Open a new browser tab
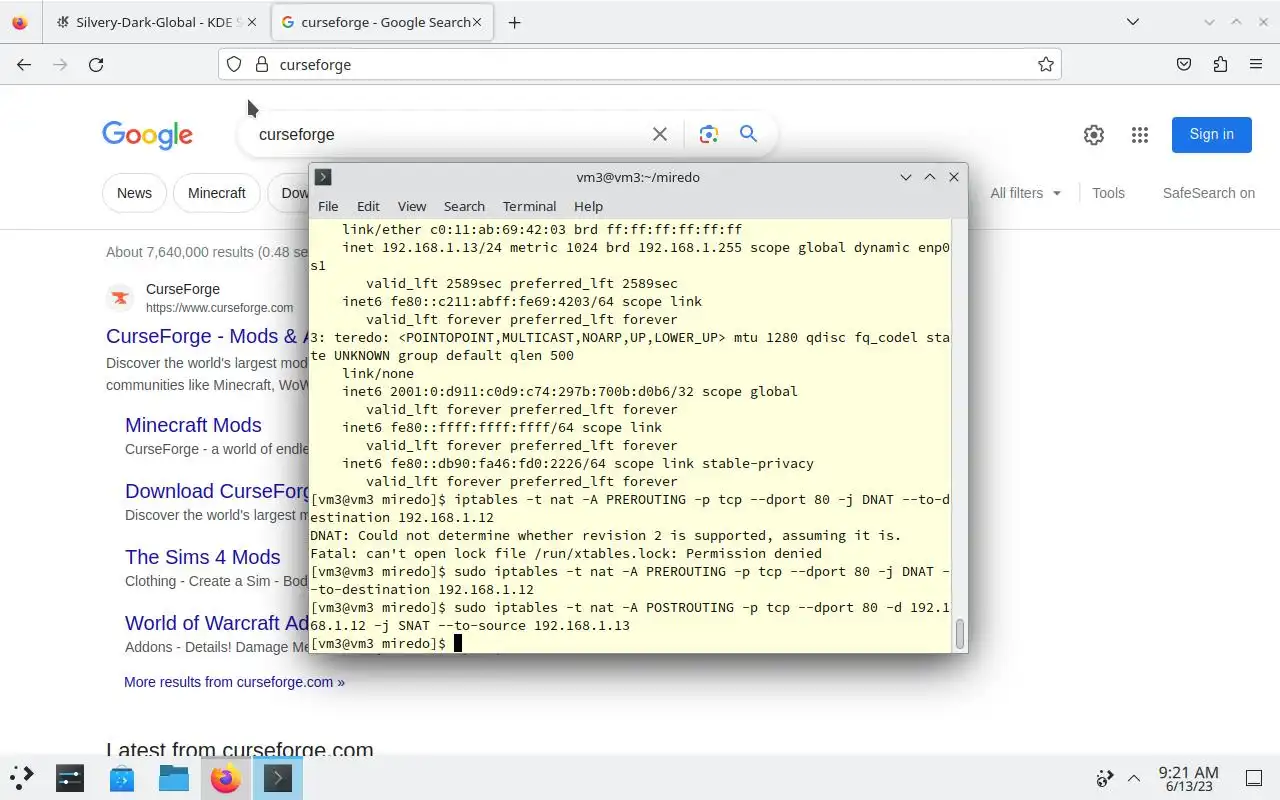 pyautogui.click(x=514, y=22)
